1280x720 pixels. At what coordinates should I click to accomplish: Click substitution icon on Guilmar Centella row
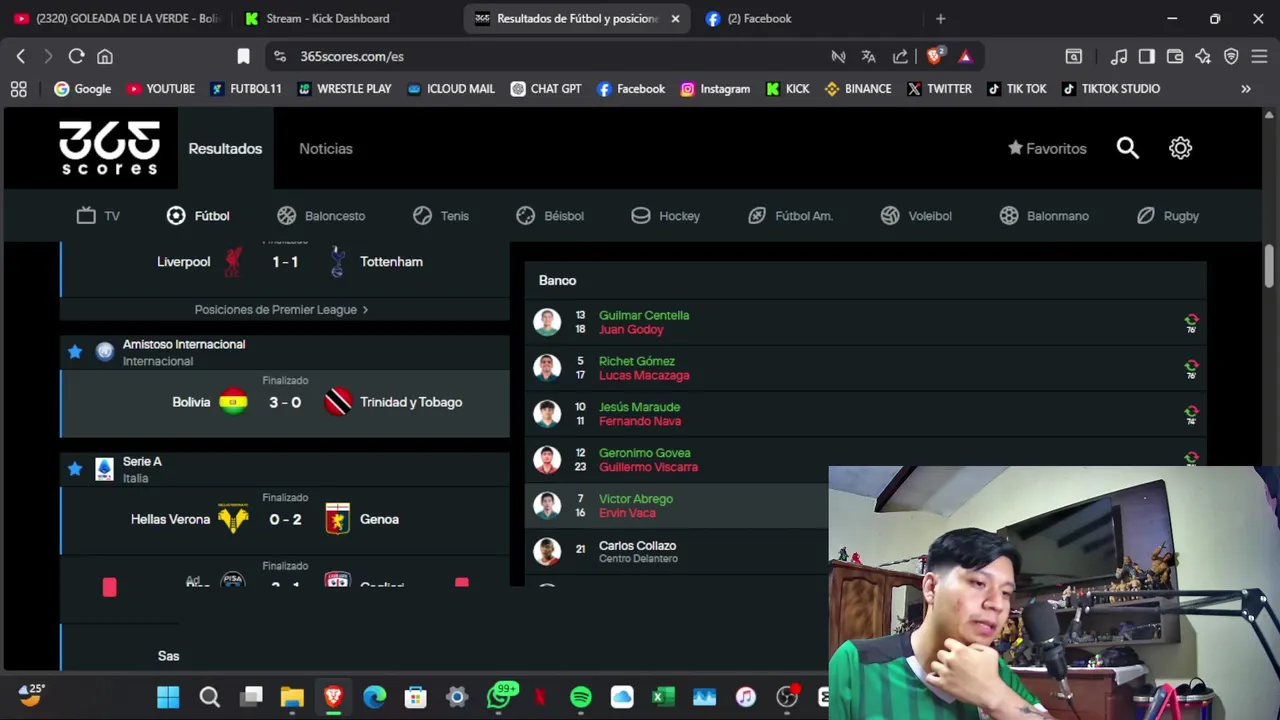(1191, 322)
